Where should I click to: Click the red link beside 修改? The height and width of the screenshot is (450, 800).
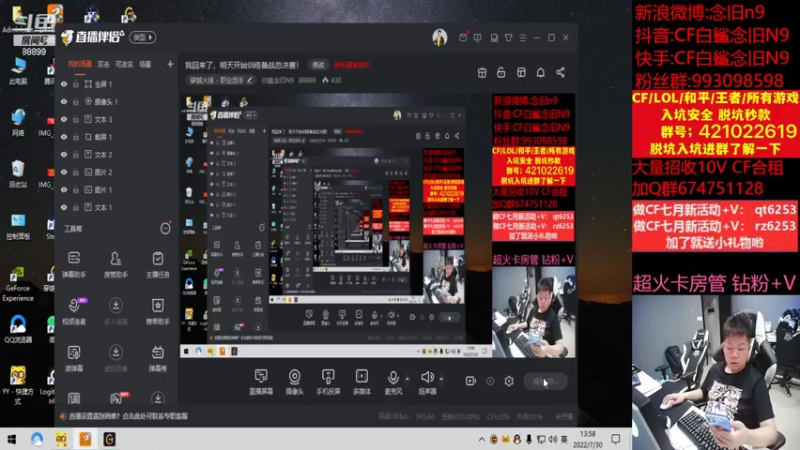click(x=352, y=65)
